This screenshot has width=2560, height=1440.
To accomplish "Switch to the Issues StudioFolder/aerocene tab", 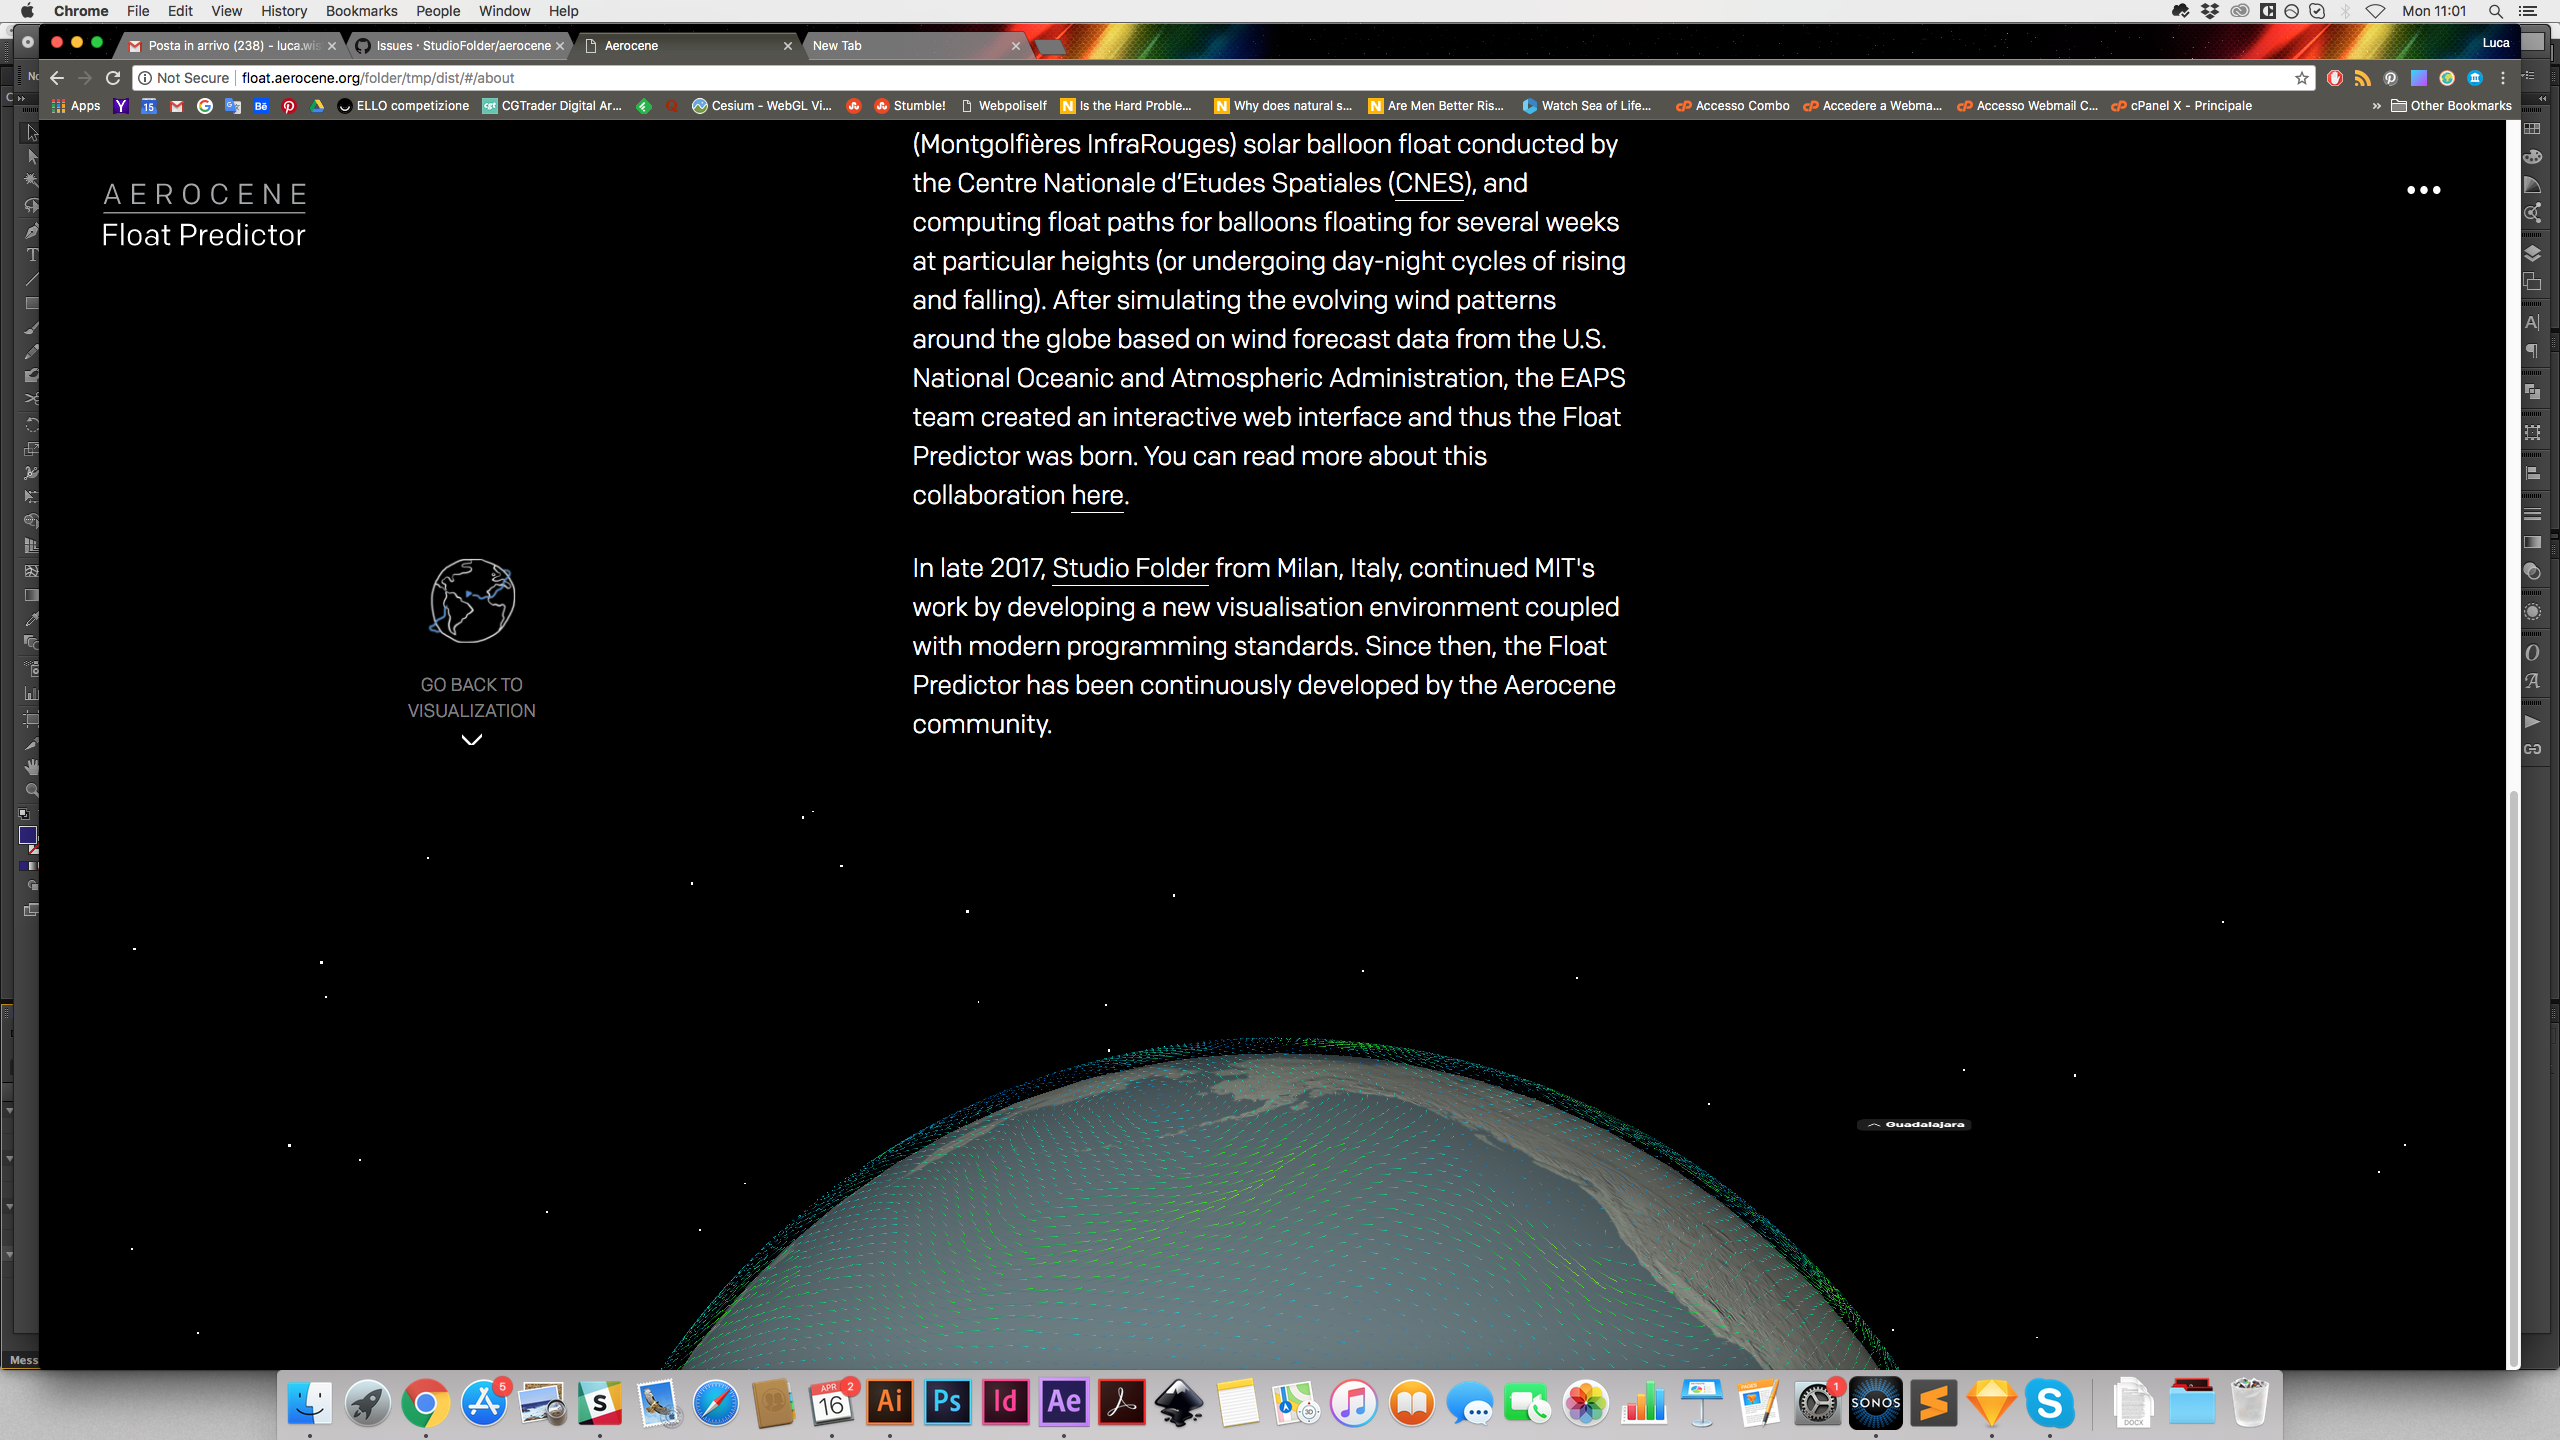I will (462, 46).
